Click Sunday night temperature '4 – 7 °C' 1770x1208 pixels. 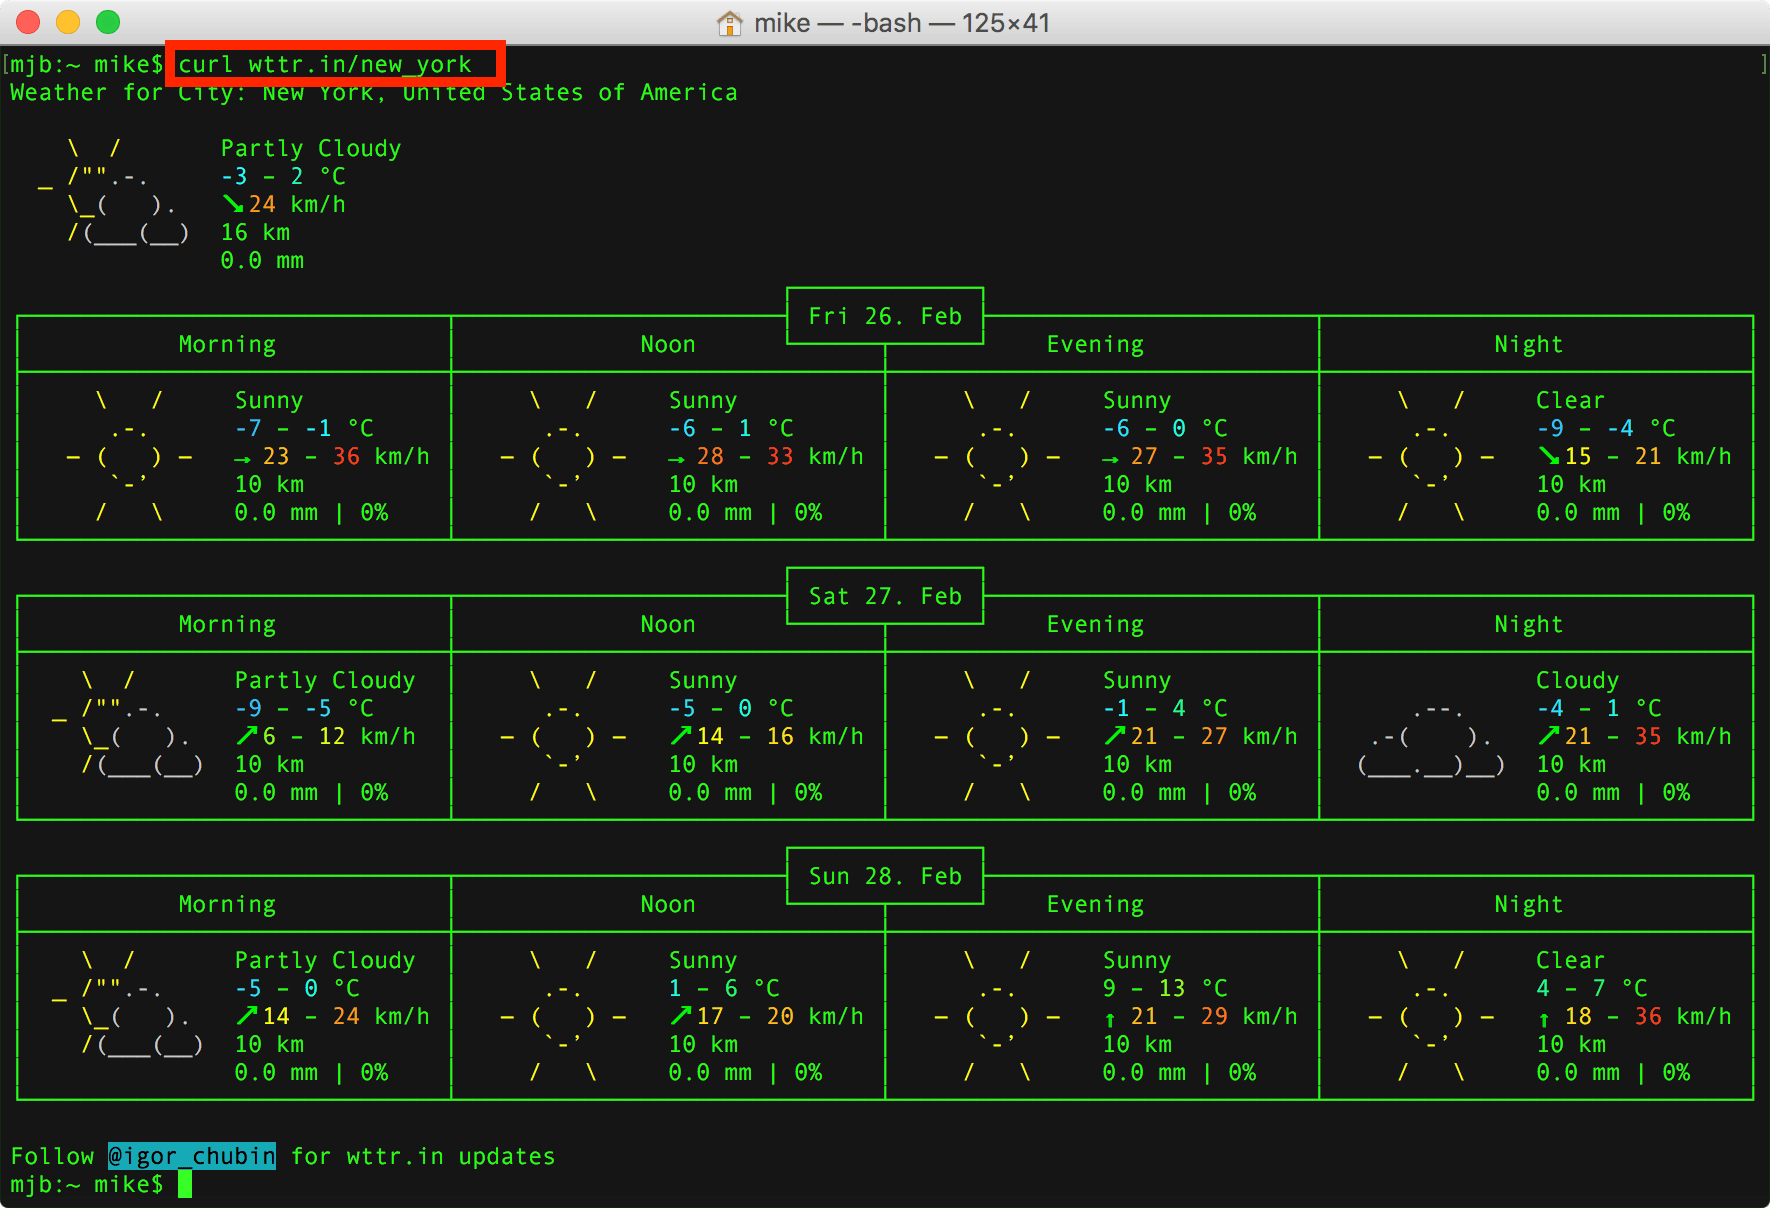click(x=1592, y=989)
